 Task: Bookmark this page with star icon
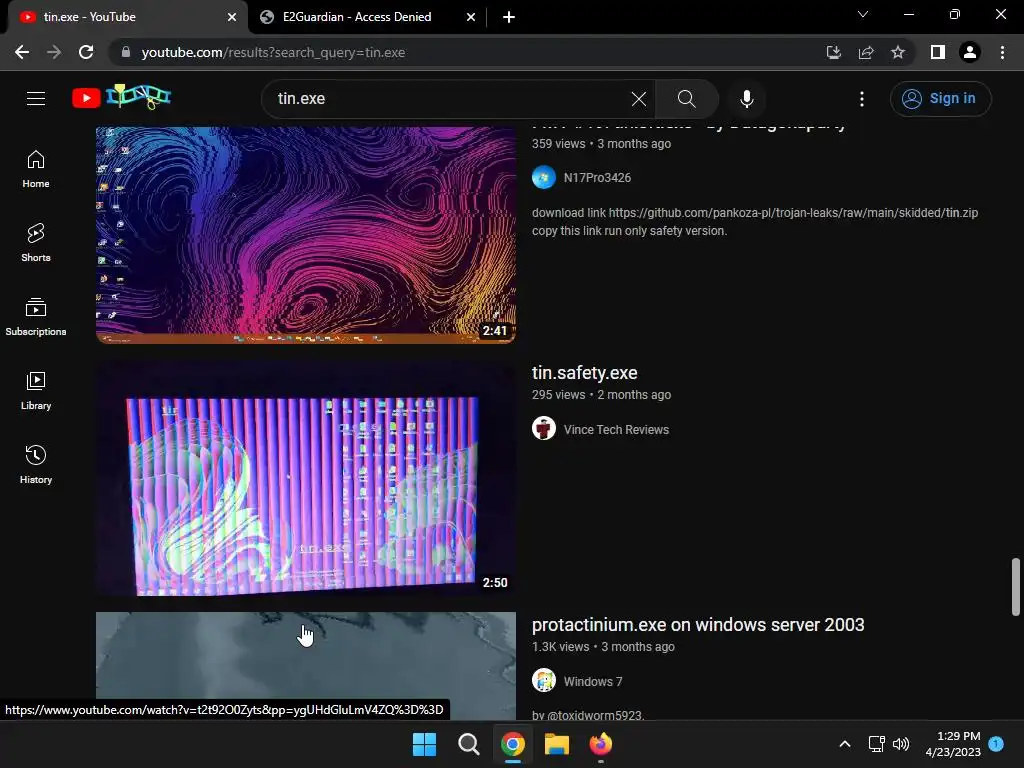[898, 52]
